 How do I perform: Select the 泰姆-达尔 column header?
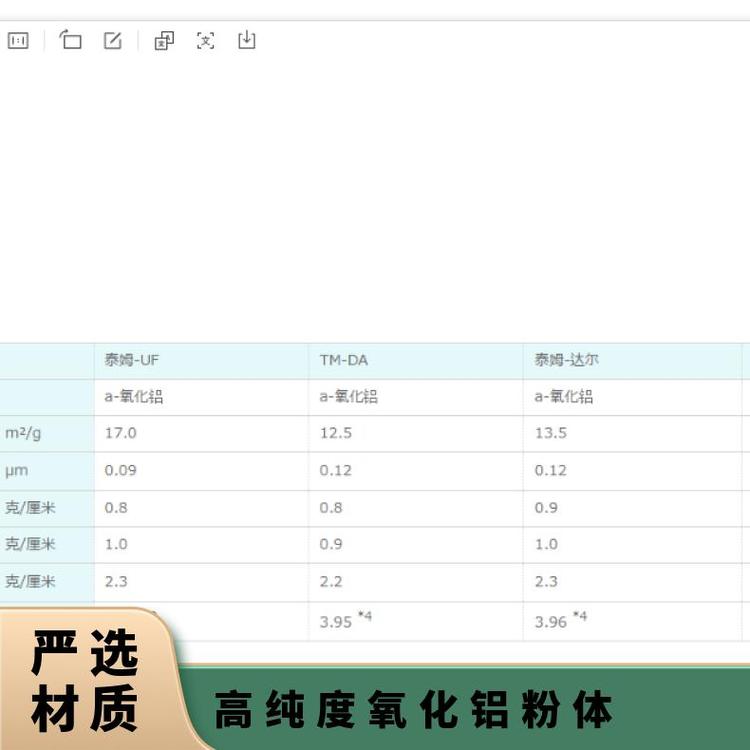pyautogui.click(x=566, y=360)
